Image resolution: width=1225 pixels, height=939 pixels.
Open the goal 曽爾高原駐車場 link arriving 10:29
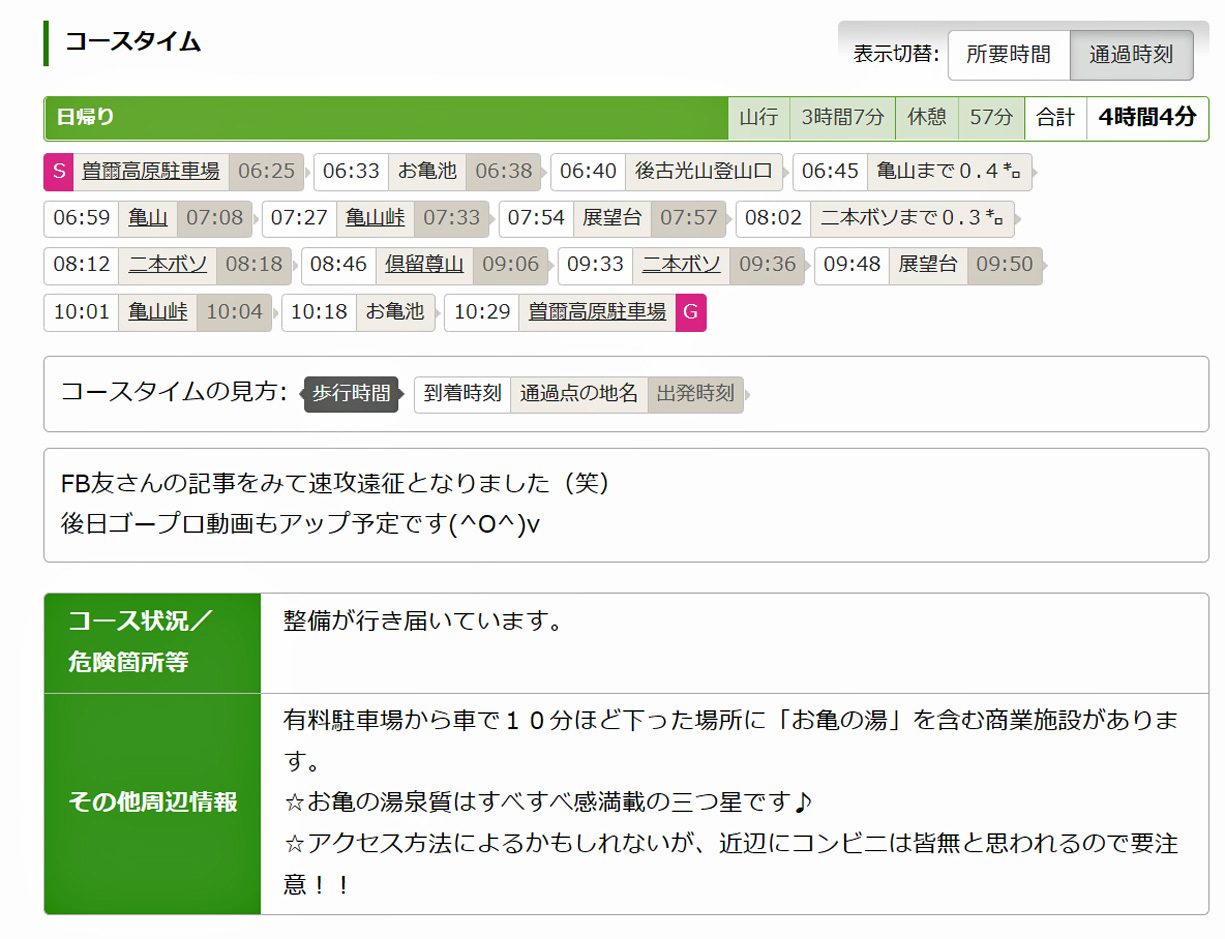[597, 312]
